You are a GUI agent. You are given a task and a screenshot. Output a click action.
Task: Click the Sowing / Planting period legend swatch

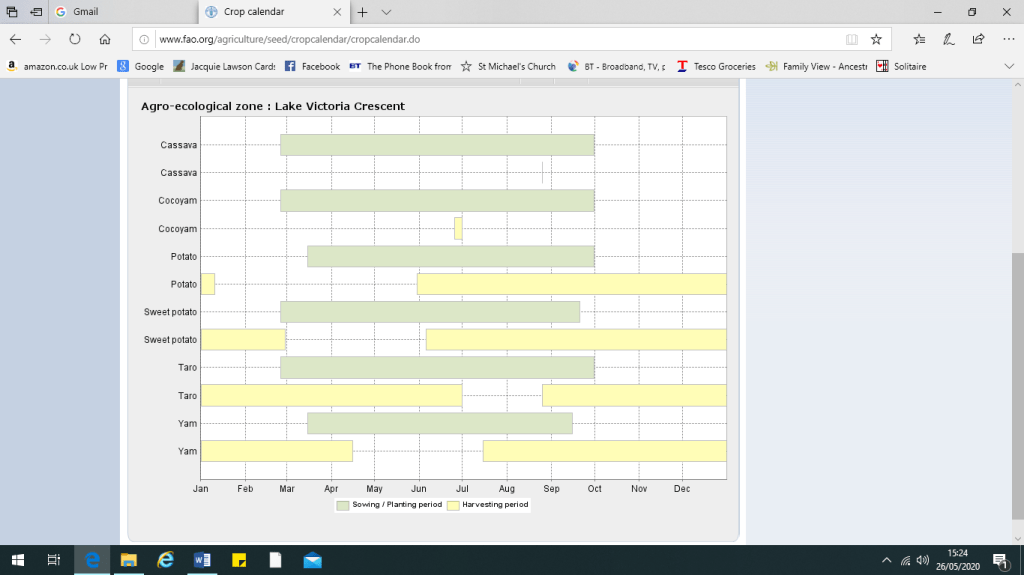pyautogui.click(x=343, y=505)
